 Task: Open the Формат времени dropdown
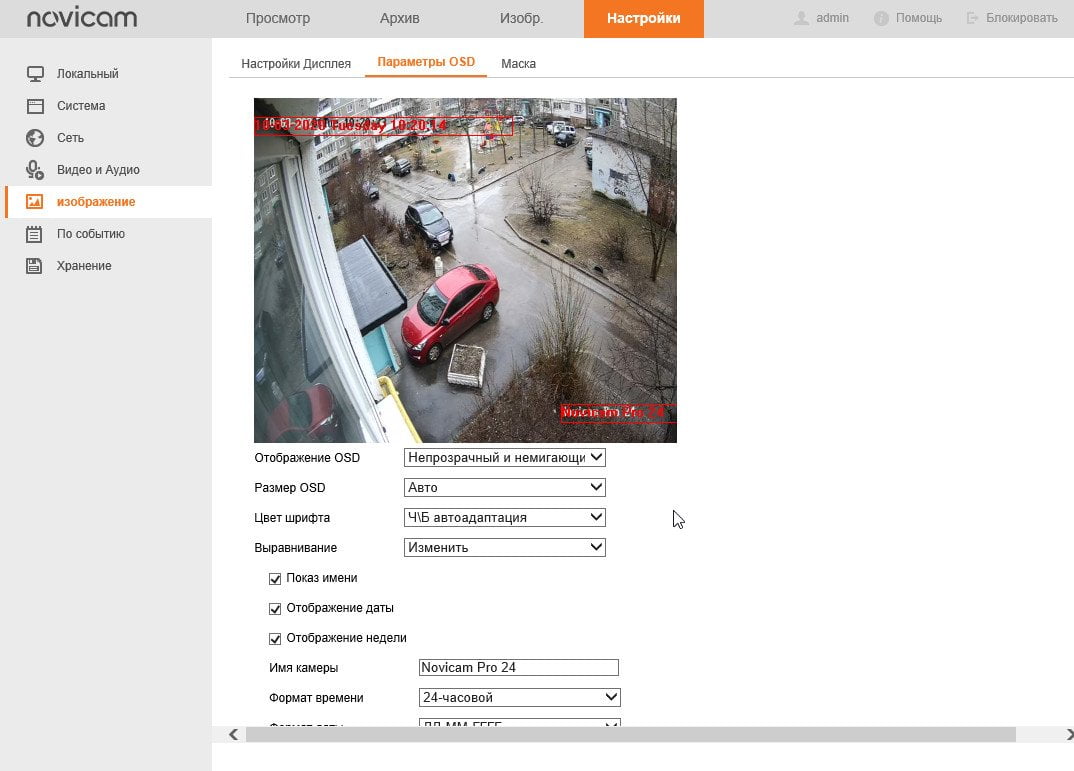[520, 698]
